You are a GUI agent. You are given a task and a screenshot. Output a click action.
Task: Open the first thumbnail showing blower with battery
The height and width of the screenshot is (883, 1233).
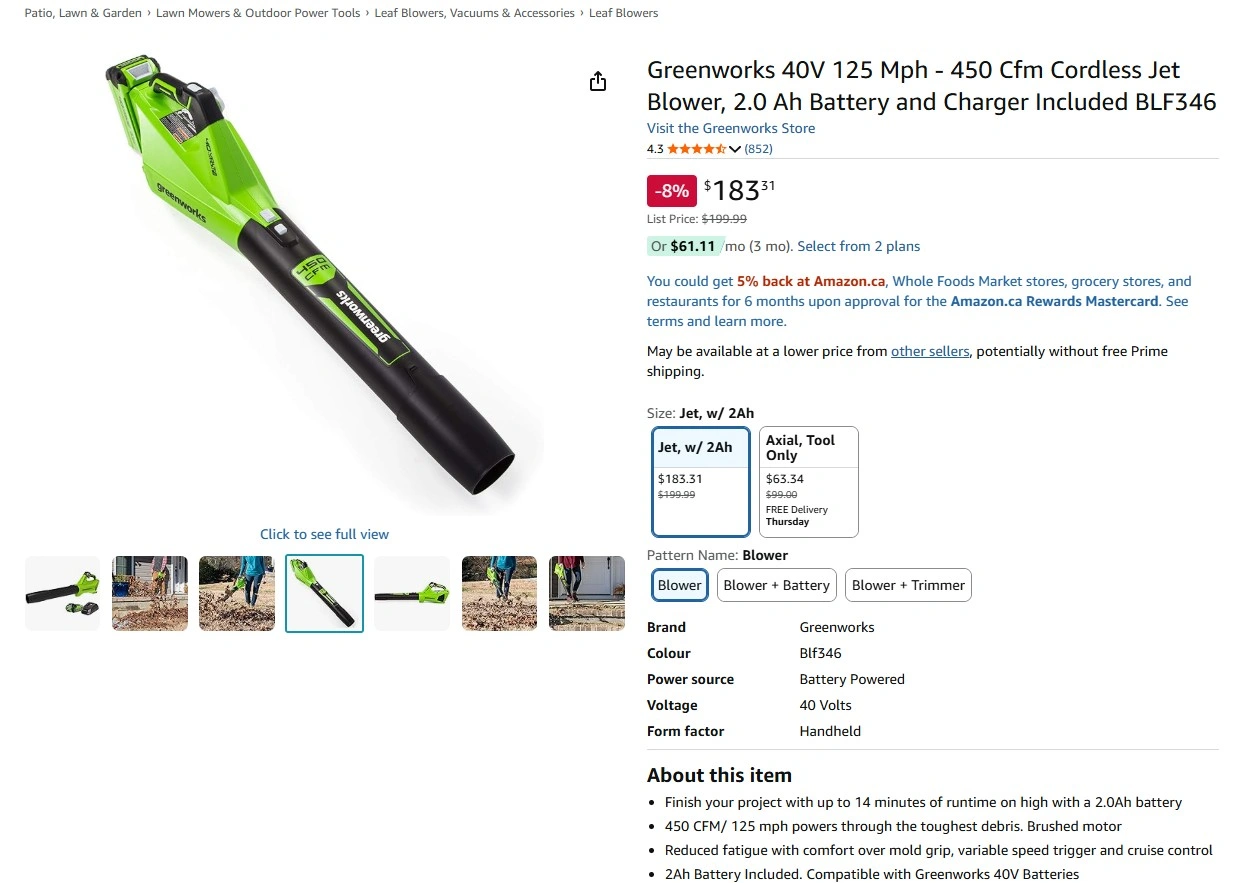click(x=62, y=594)
